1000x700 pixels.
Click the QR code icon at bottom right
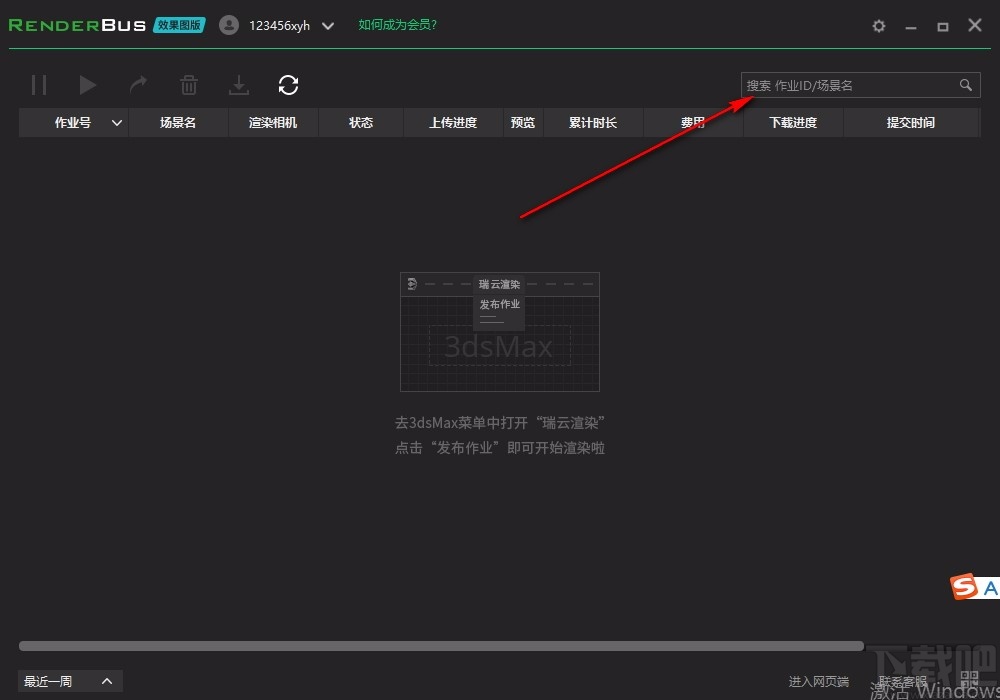969,679
